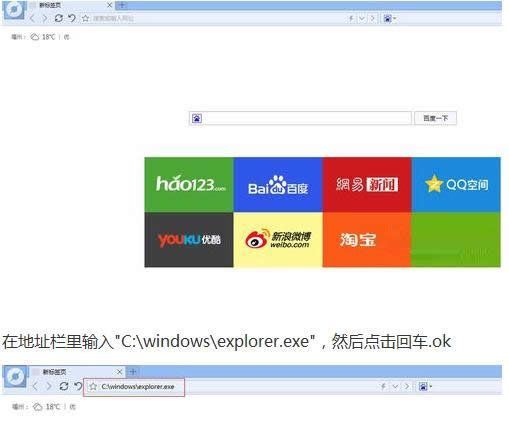Click the bookmark star in upper address bar

click(x=86, y=18)
